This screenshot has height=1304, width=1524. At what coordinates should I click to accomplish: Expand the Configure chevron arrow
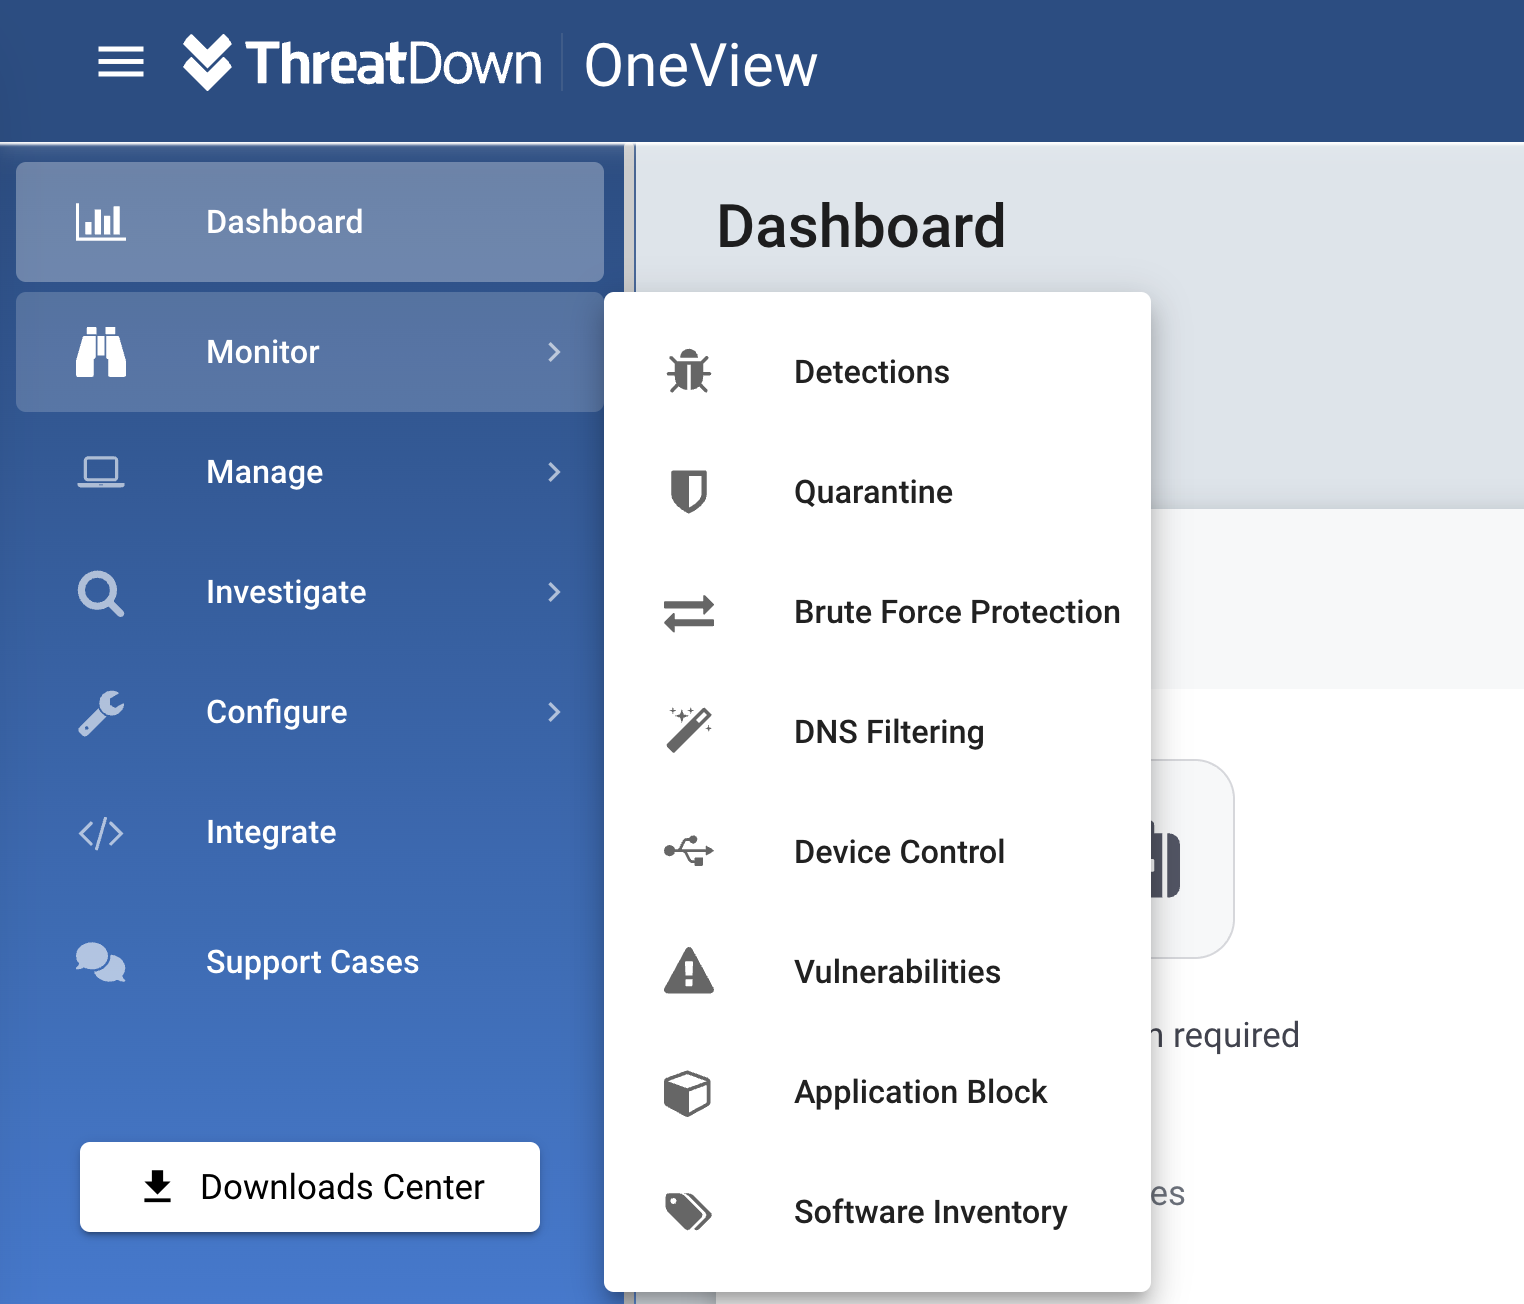tap(554, 712)
